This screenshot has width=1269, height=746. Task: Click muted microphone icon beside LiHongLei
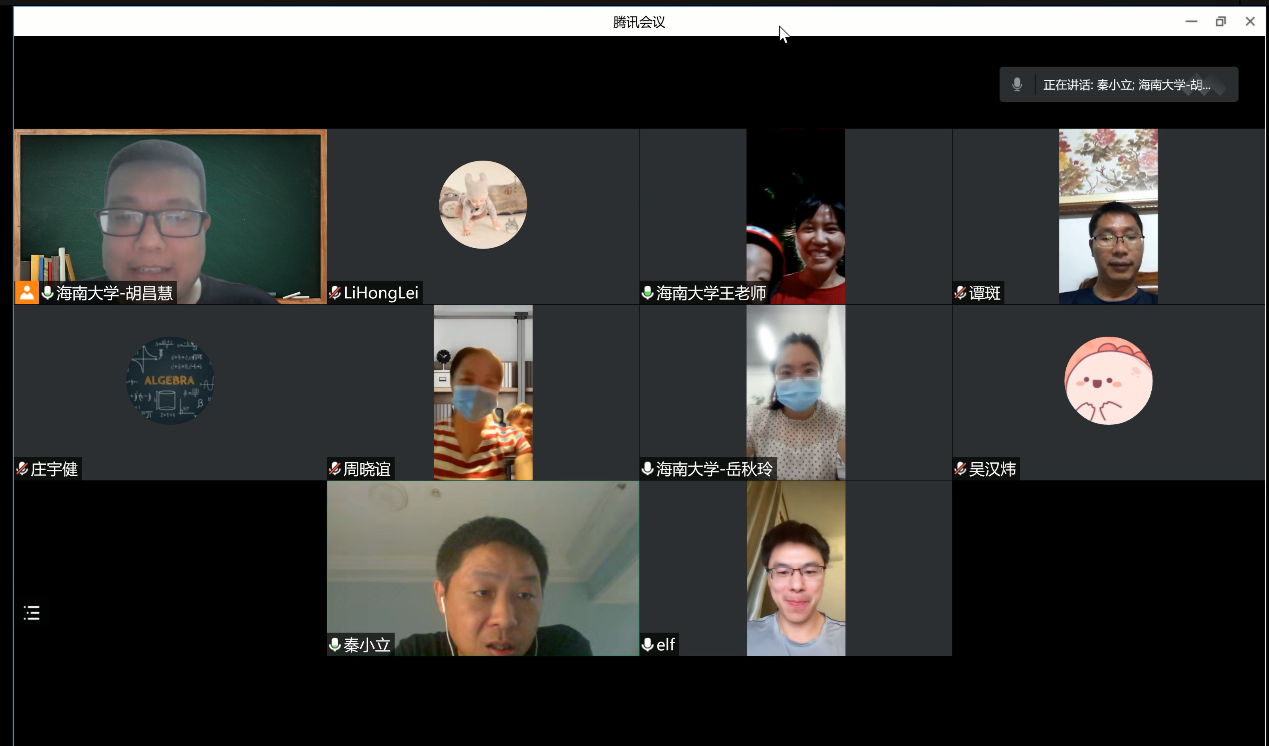(x=335, y=293)
